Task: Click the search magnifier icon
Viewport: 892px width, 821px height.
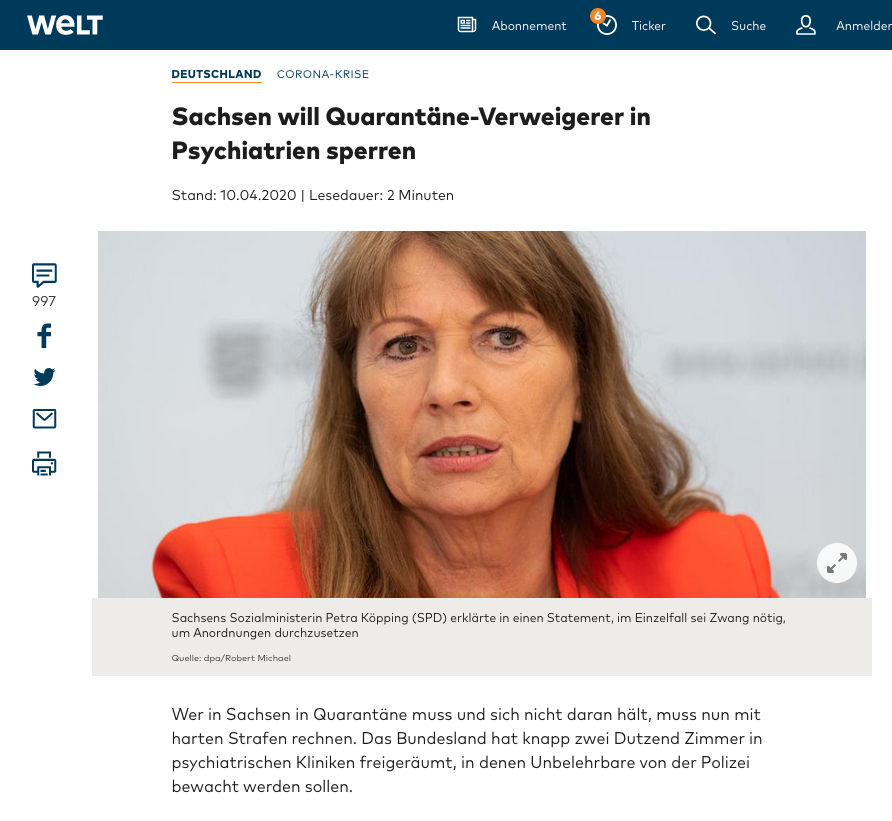Action: point(705,25)
